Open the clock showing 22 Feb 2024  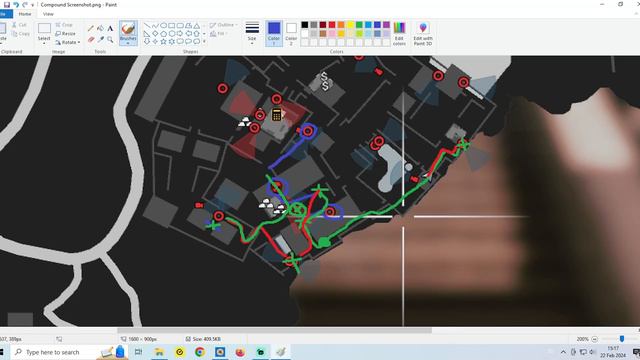(x=613, y=352)
